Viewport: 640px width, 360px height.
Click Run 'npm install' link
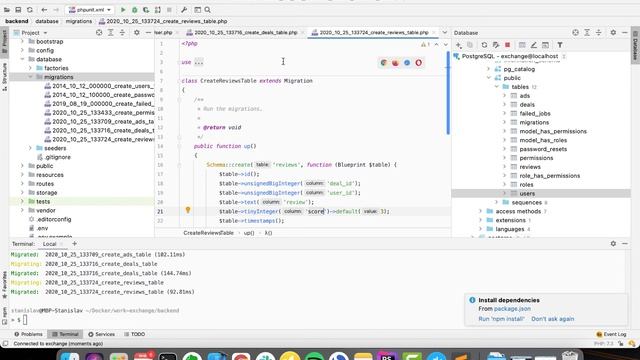(501, 319)
